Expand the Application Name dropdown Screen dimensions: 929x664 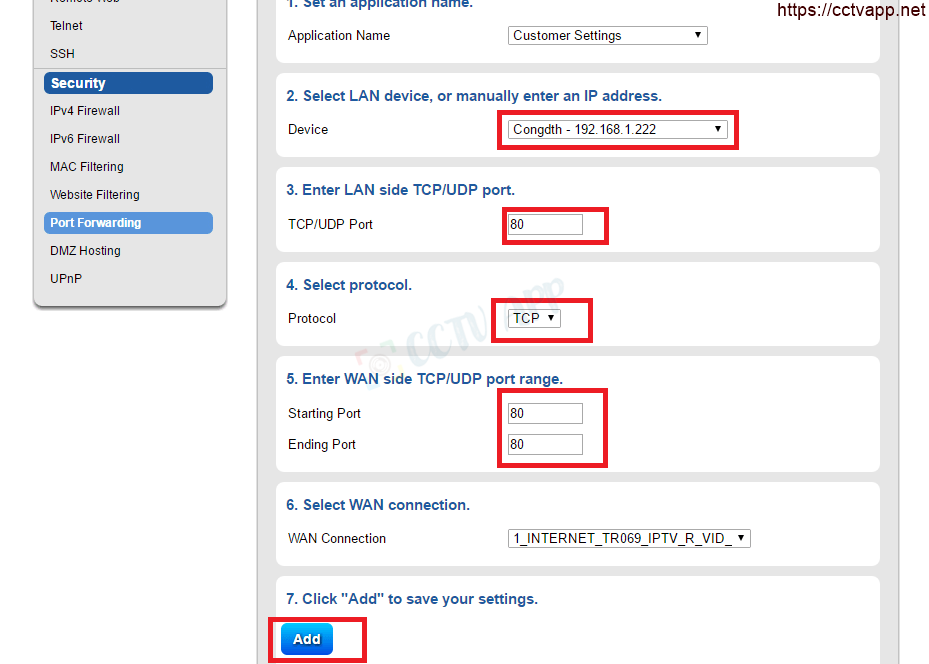[607, 36]
